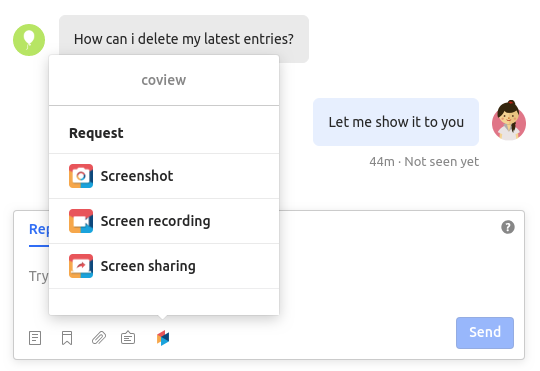Click the Request heading in the popup
540x371 pixels.
tap(96, 133)
